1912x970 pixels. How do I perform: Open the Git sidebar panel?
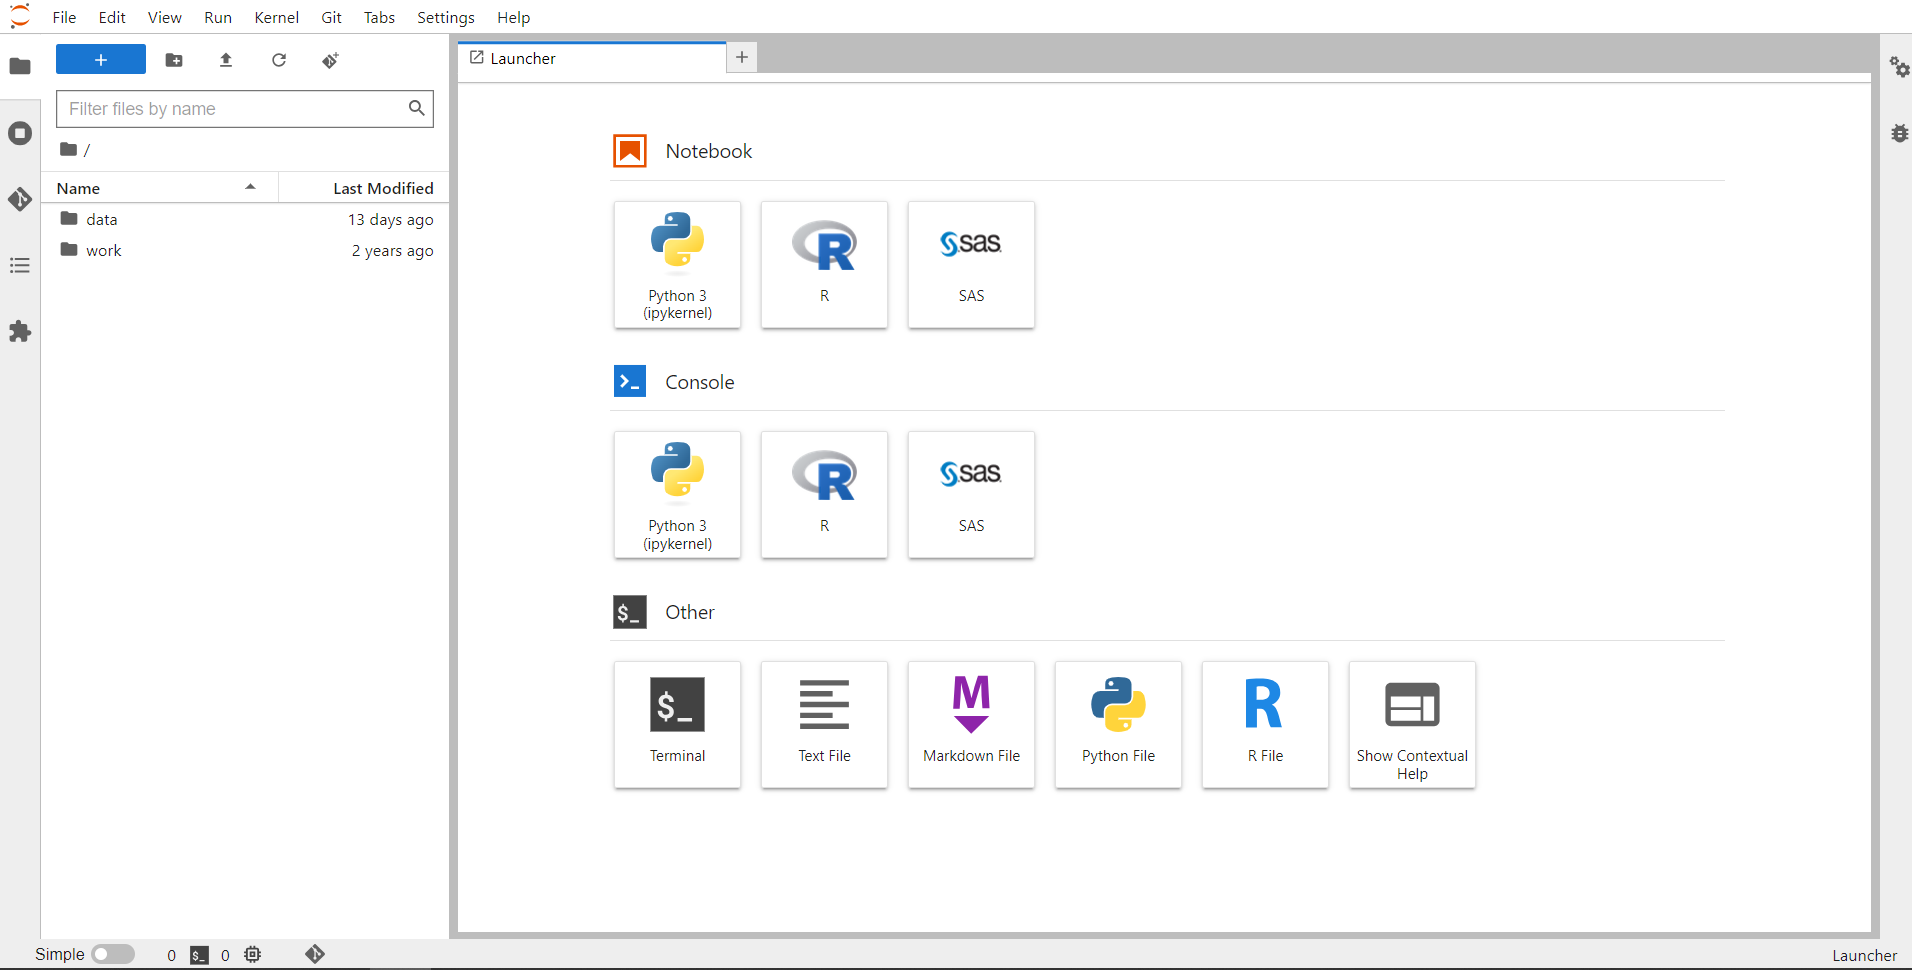[20, 199]
